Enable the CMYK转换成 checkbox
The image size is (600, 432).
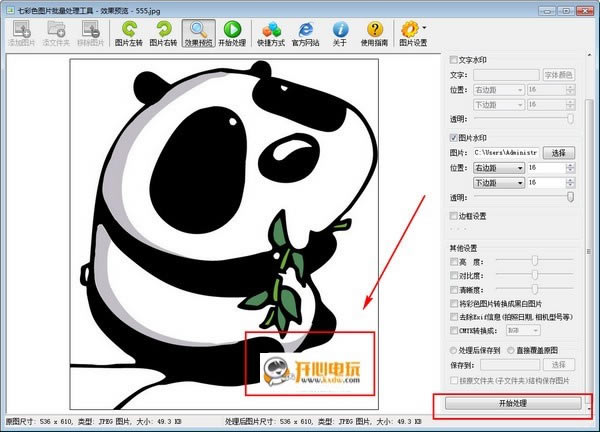pyautogui.click(x=454, y=330)
